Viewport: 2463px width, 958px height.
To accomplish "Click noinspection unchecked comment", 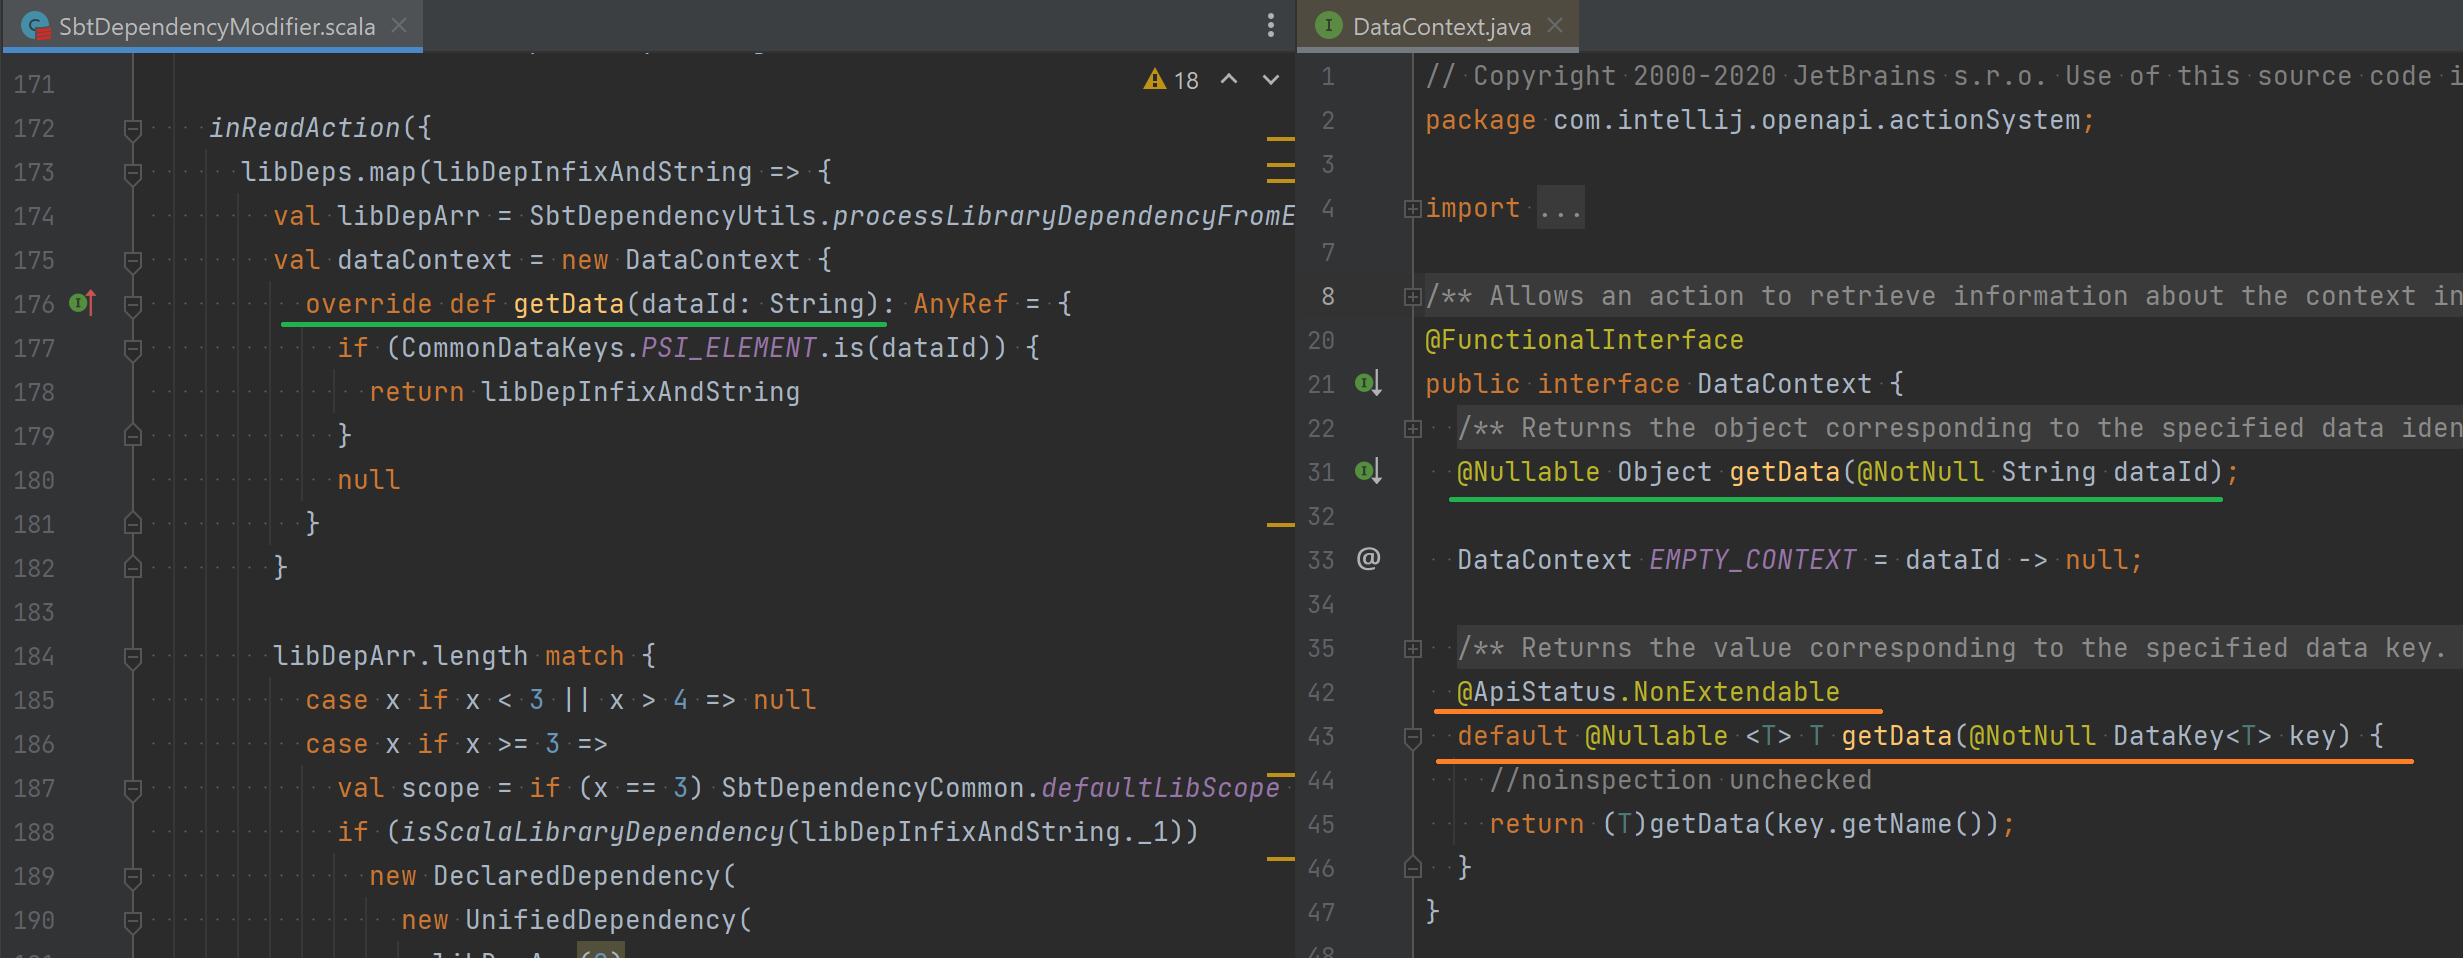I will coord(1680,780).
